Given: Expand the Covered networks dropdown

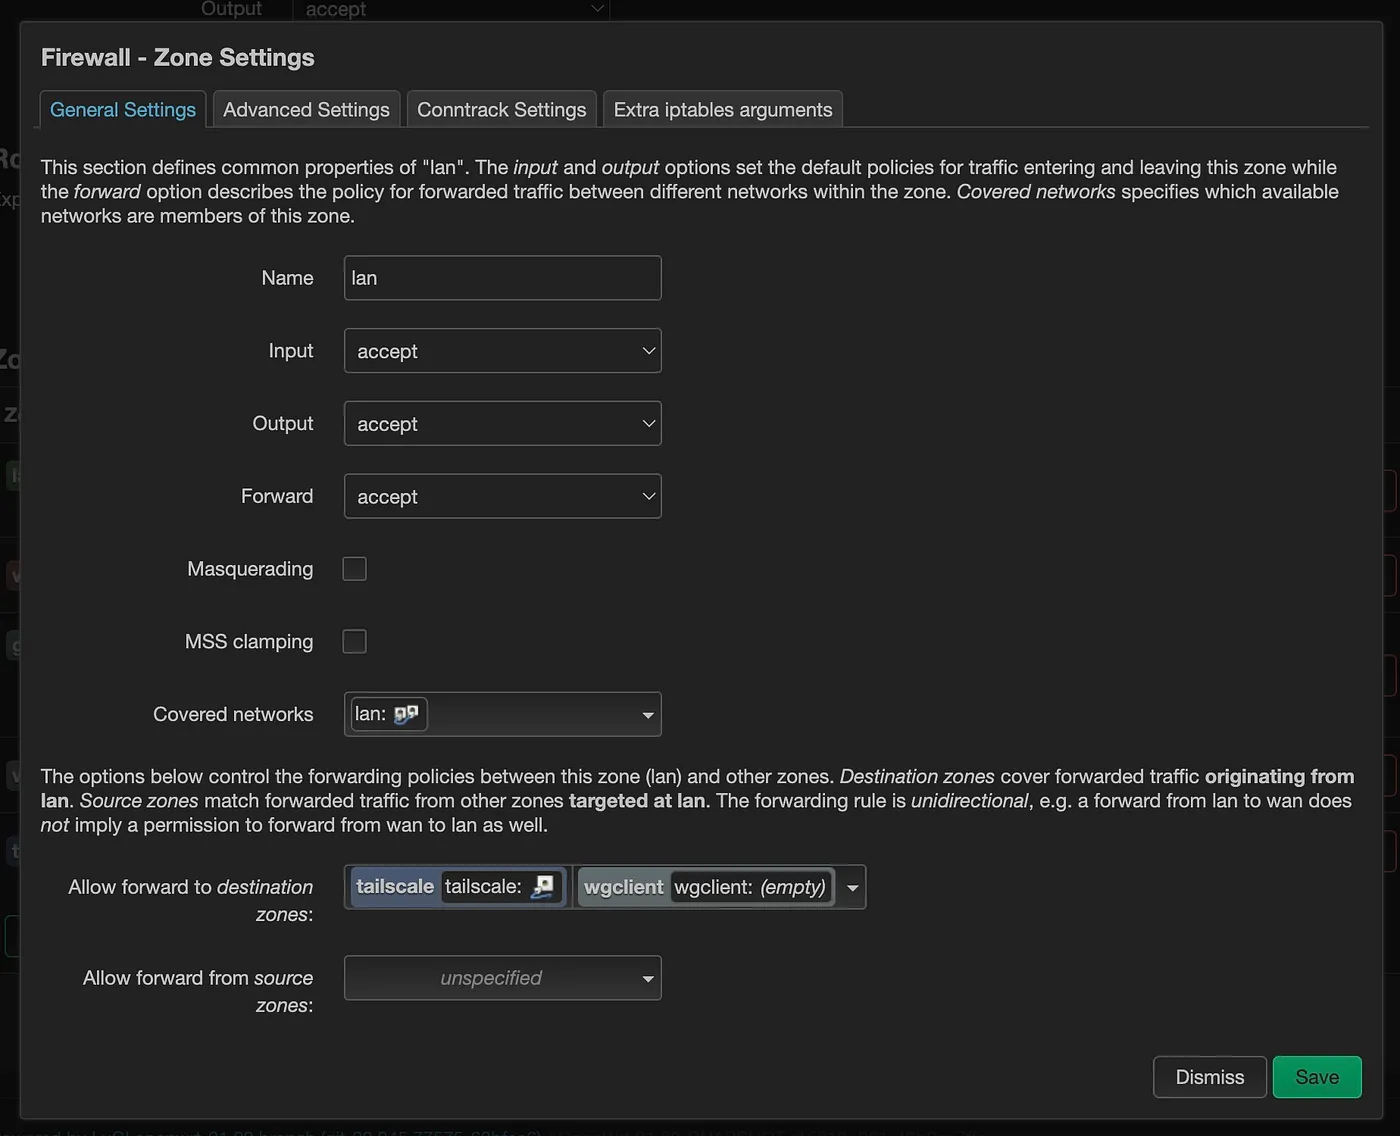Looking at the screenshot, I should (502, 714).
